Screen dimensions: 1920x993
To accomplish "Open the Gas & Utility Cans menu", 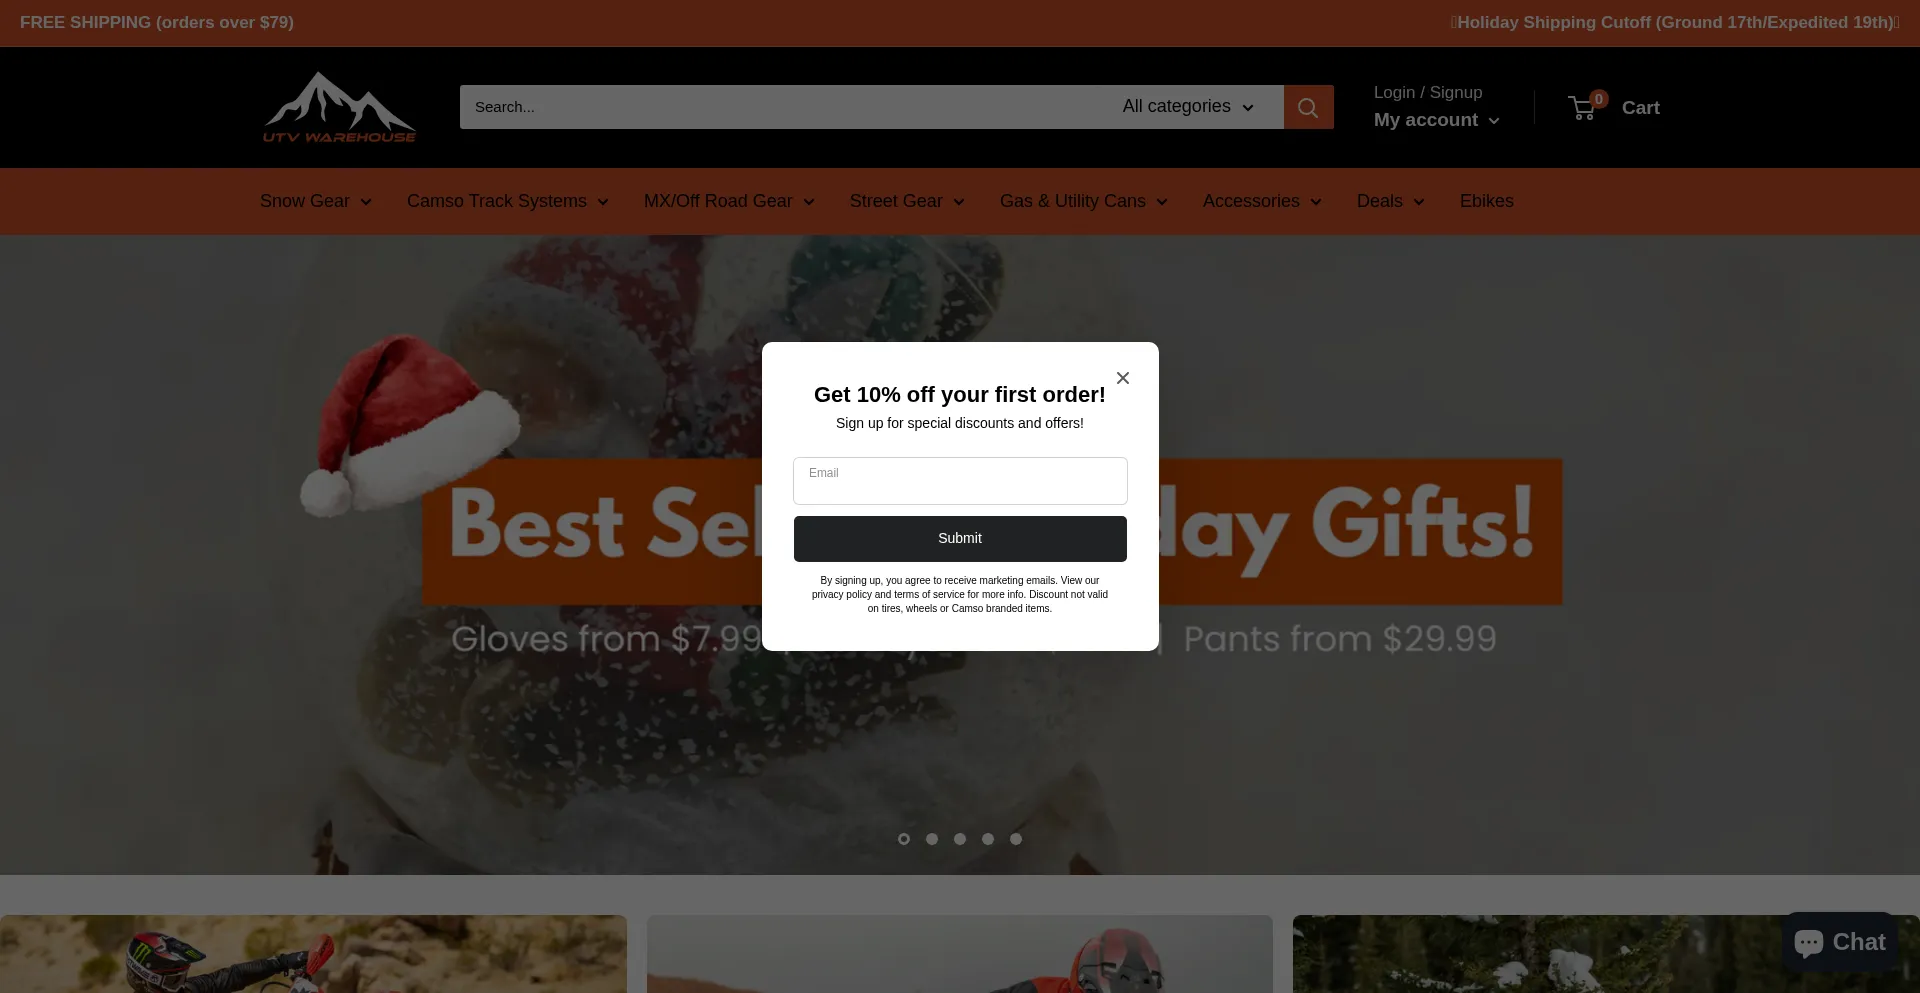I will click(x=1084, y=201).
